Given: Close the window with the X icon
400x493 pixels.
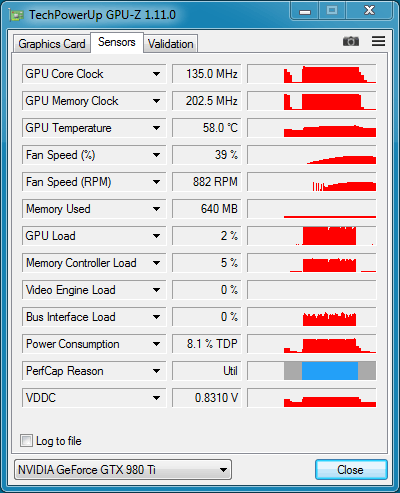Looking at the screenshot, I should tap(369, 11).
